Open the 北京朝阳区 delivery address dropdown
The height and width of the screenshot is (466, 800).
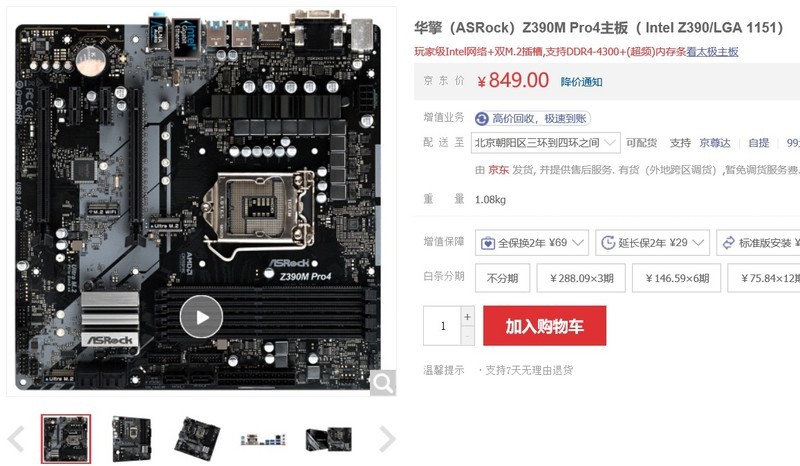point(545,143)
